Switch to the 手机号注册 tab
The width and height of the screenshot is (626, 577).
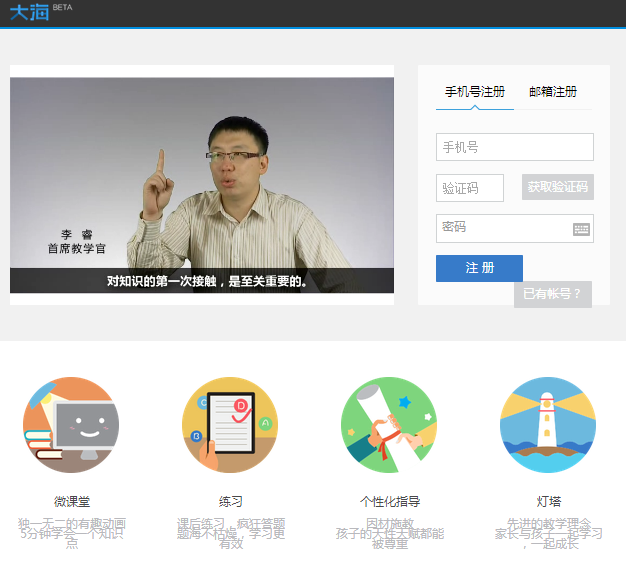click(475, 91)
